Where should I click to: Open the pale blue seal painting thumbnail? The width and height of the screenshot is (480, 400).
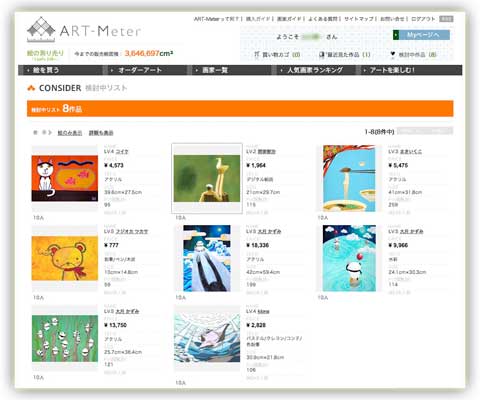pos(207,338)
